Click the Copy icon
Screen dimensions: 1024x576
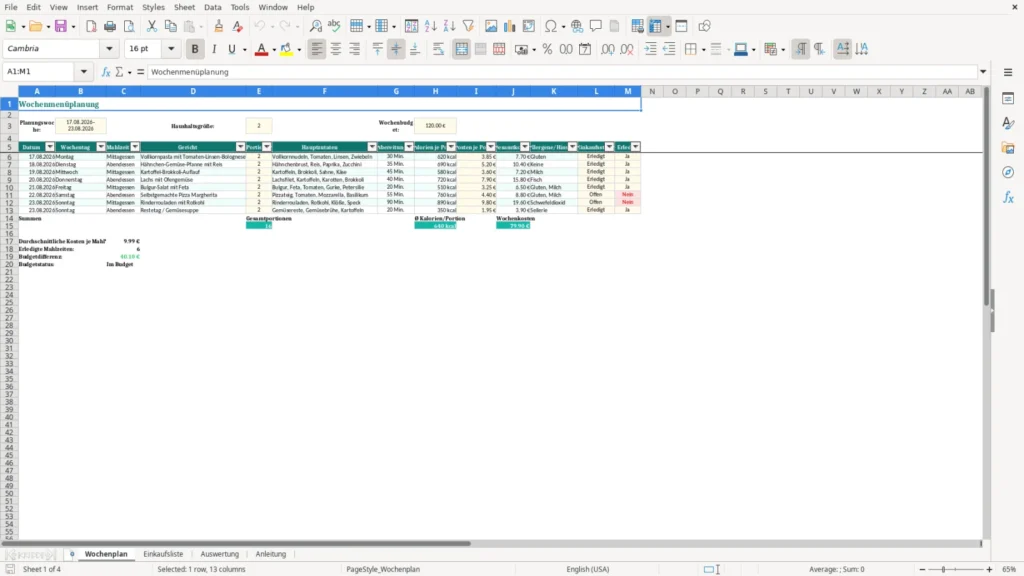click(170, 26)
